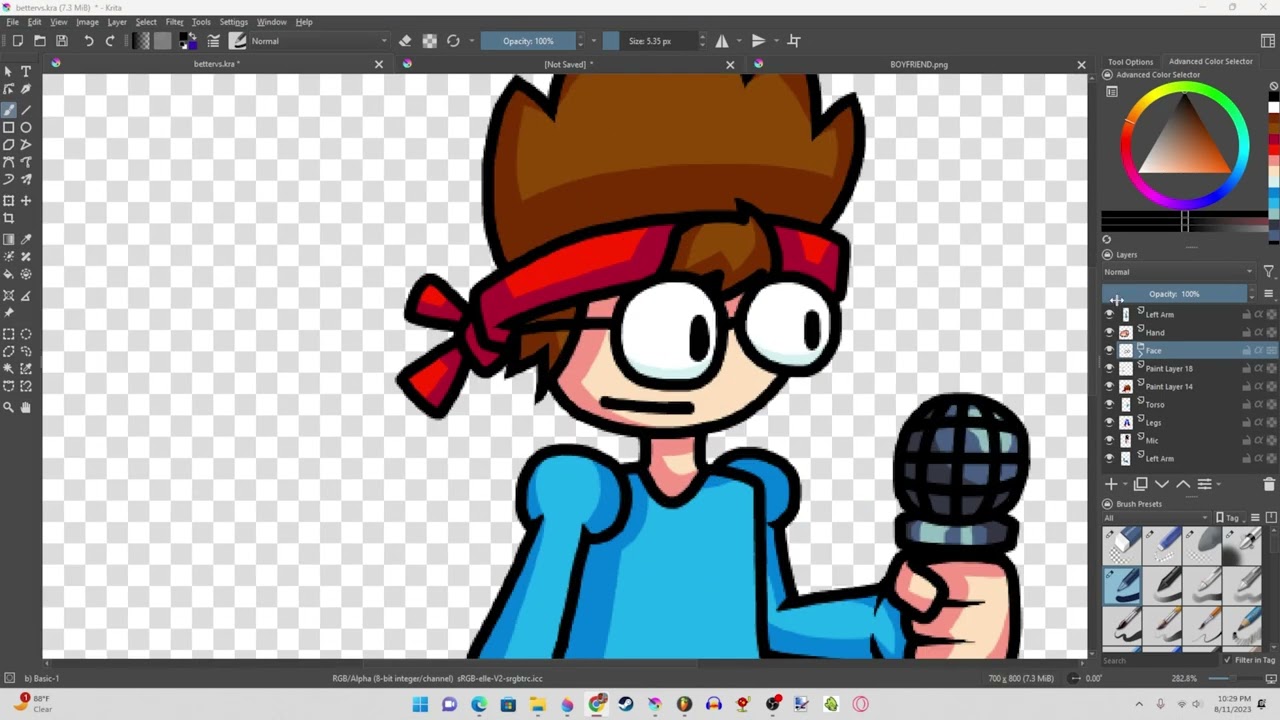
Task: Hide the Paint Layer 18 layer
Action: point(1109,368)
